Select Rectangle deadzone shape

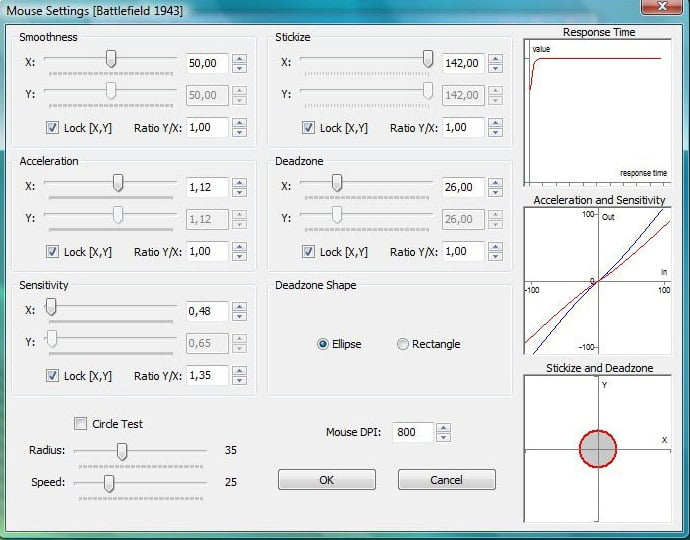coord(403,344)
